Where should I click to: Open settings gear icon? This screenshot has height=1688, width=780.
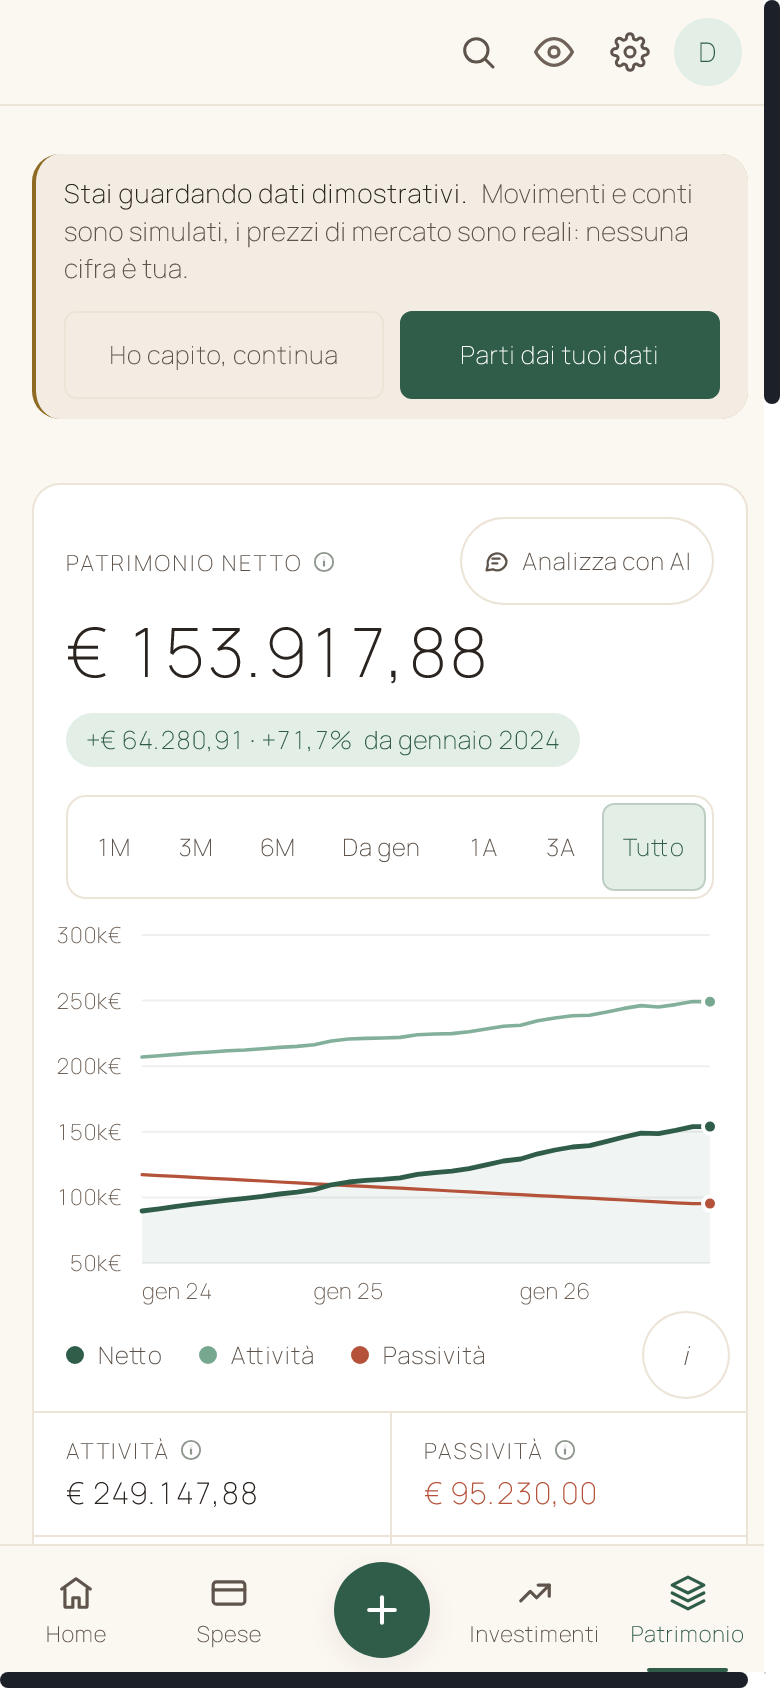630,52
